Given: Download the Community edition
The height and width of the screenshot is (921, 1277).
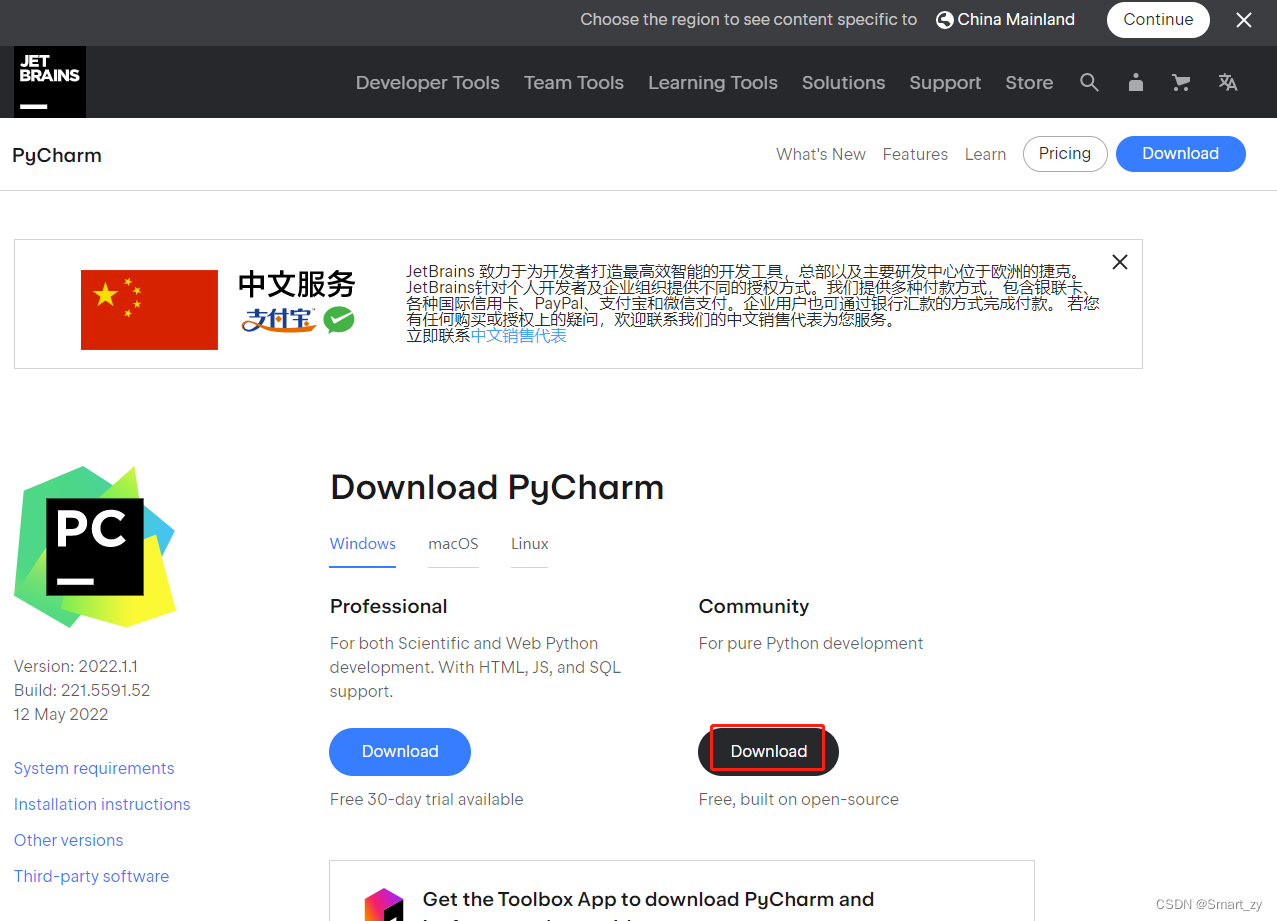Looking at the screenshot, I should [767, 751].
